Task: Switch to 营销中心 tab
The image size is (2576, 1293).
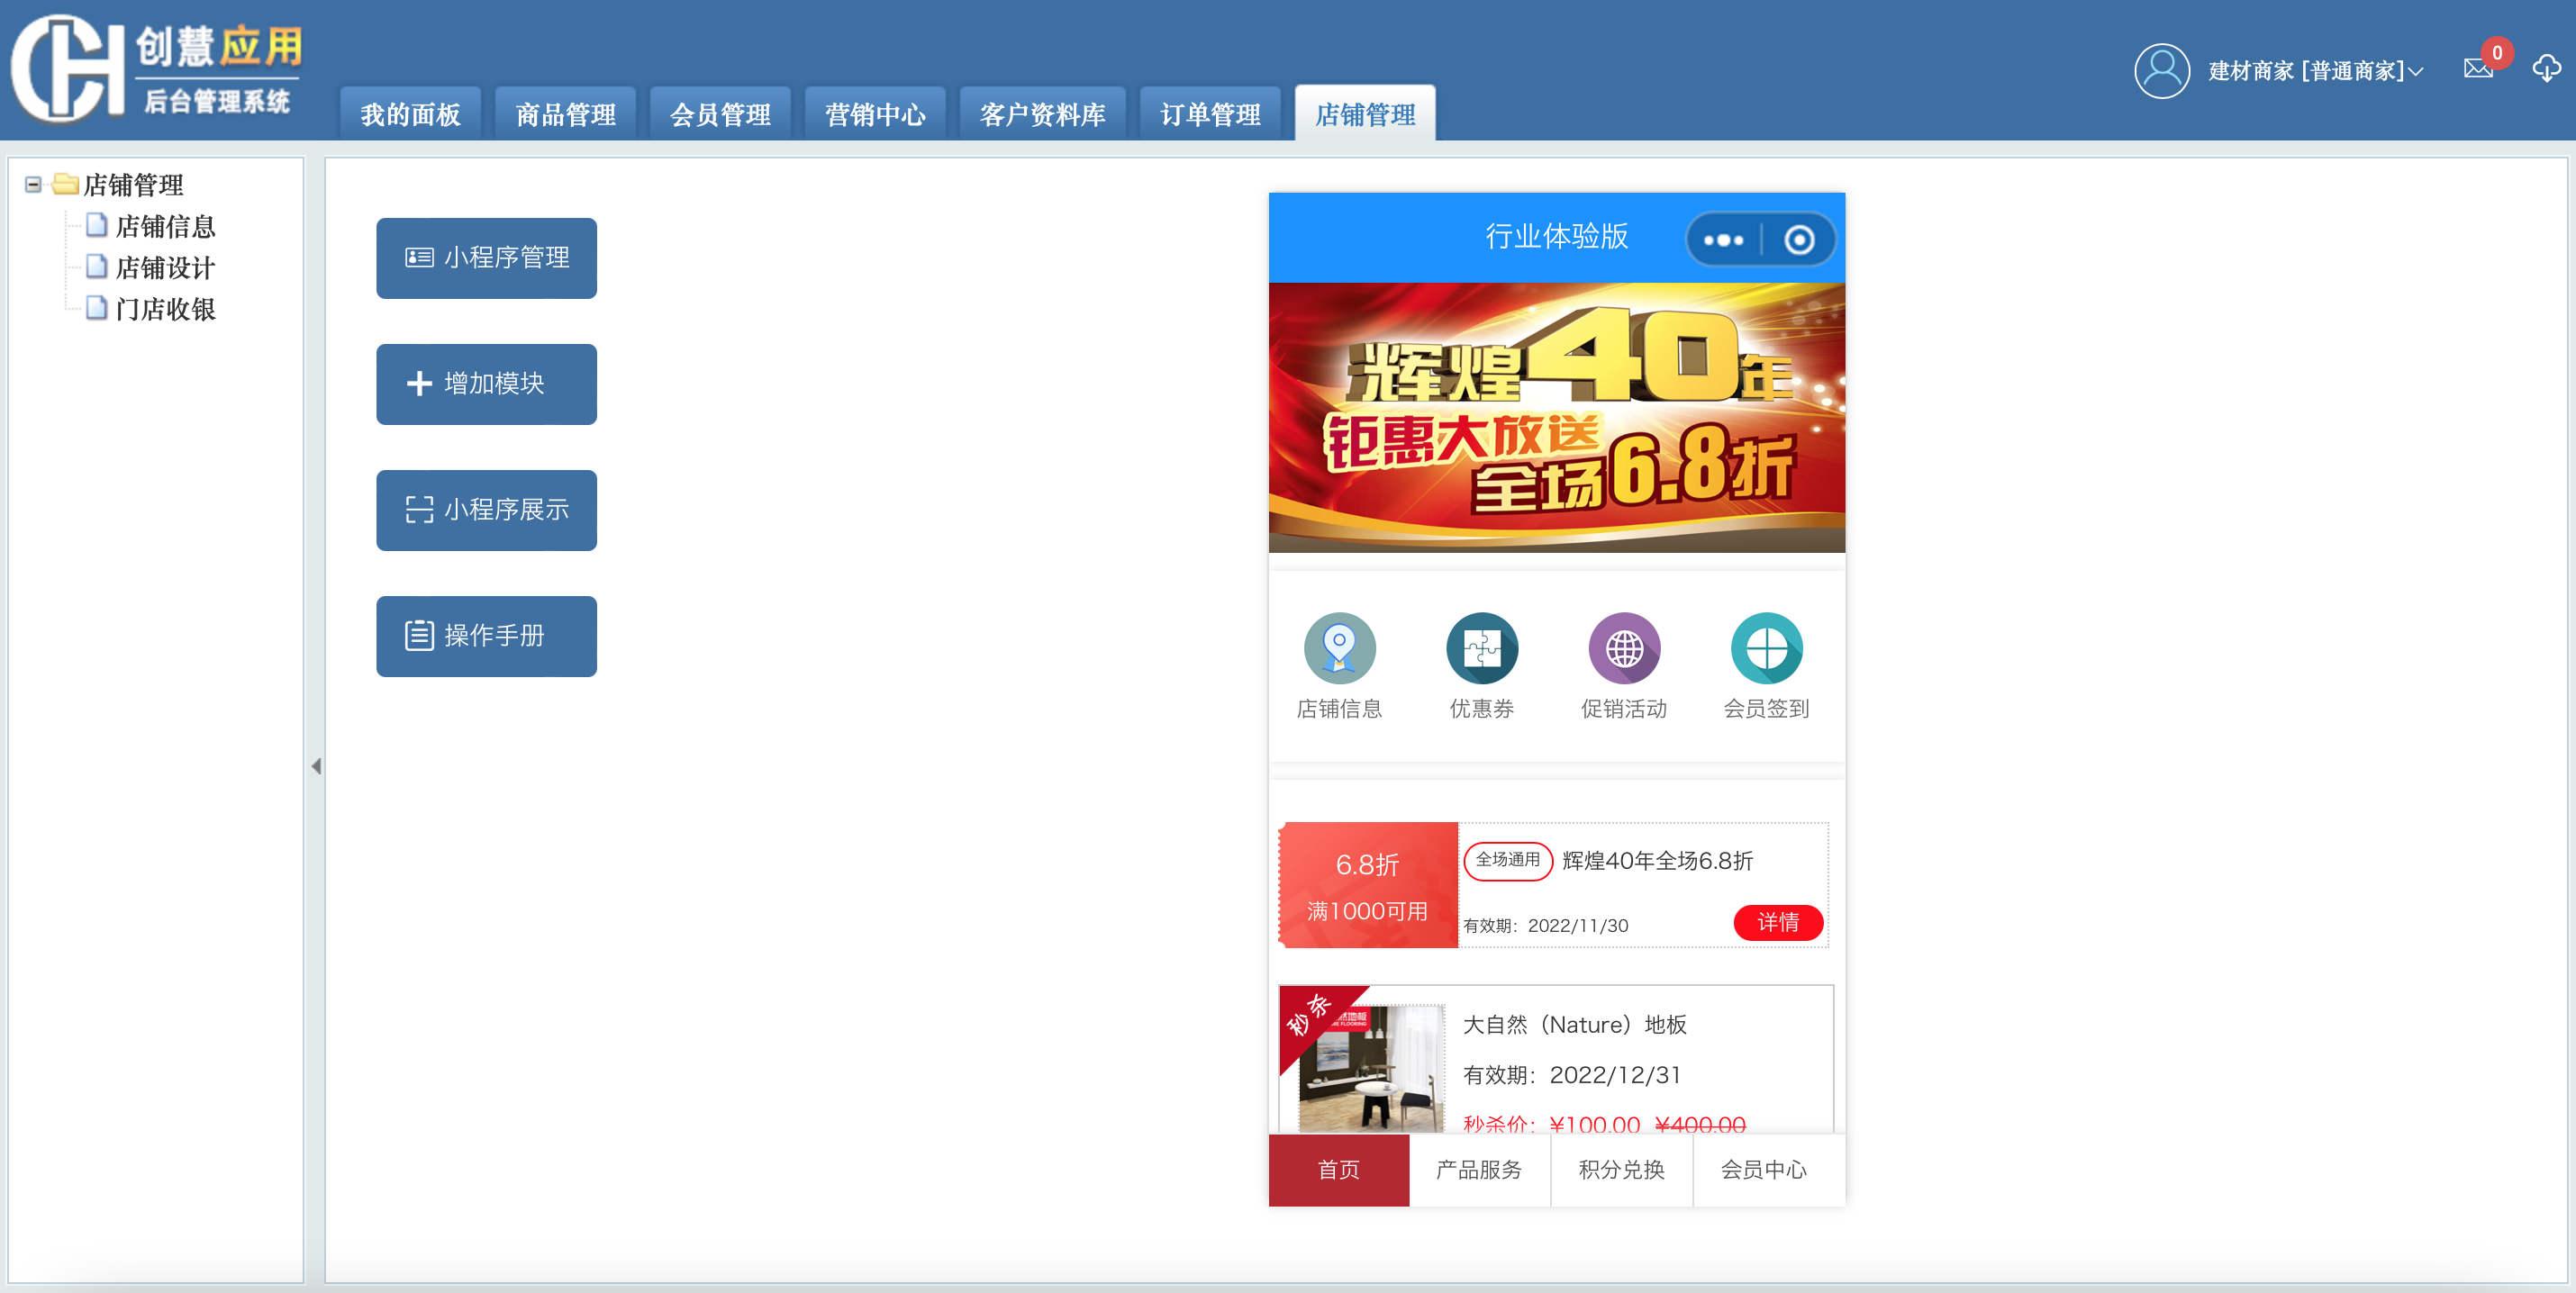Action: click(x=875, y=114)
